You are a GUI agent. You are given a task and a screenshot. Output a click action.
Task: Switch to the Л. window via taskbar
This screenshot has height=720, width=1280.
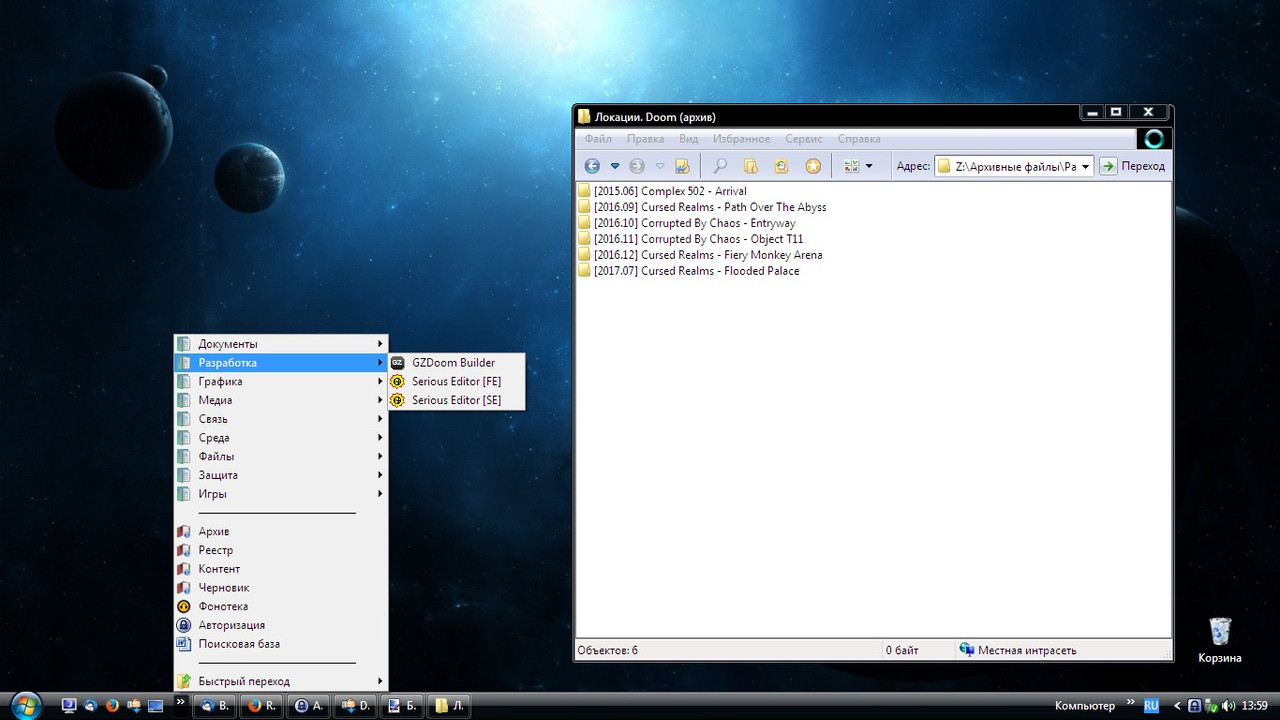448,705
